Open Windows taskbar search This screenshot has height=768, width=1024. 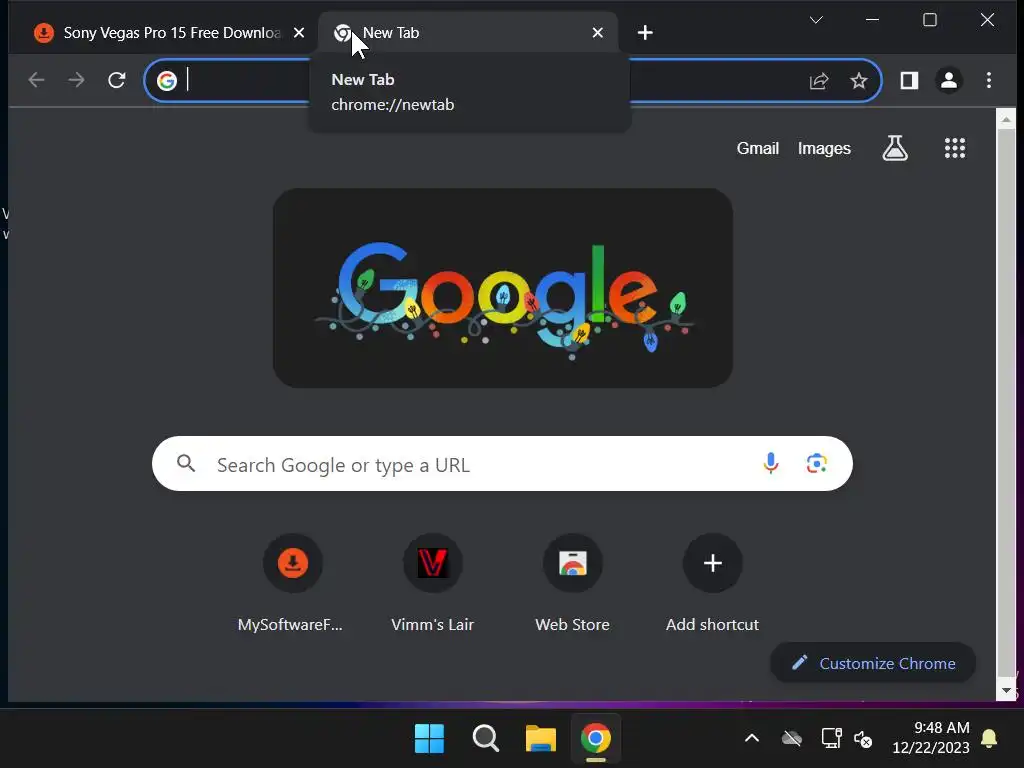point(485,739)
